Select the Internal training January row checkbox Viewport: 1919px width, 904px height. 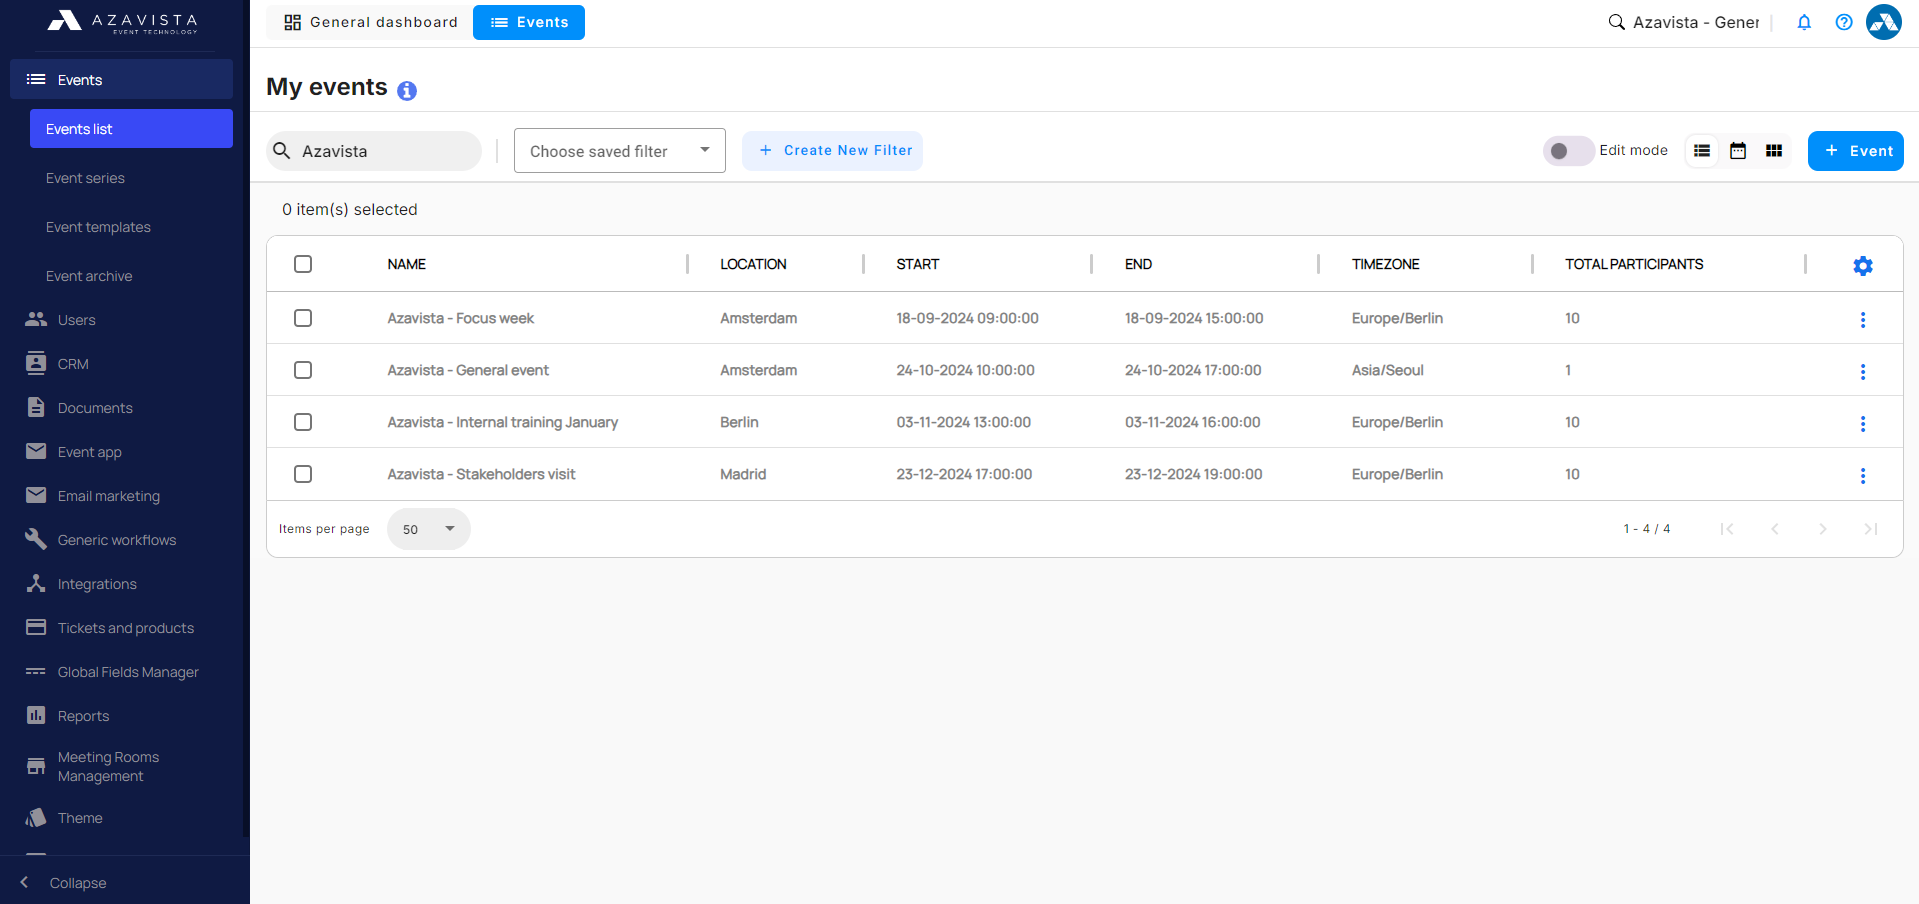(x=303, y=422)
